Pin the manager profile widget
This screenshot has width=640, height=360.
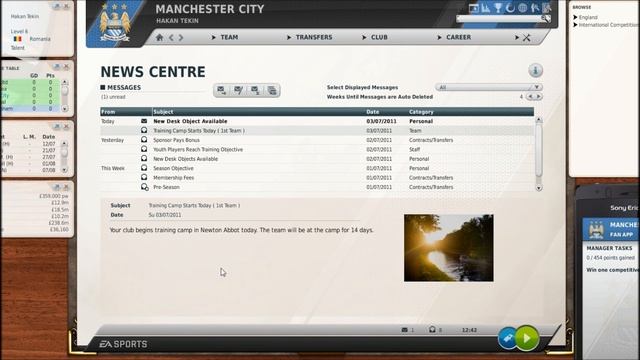pos(57,6)
